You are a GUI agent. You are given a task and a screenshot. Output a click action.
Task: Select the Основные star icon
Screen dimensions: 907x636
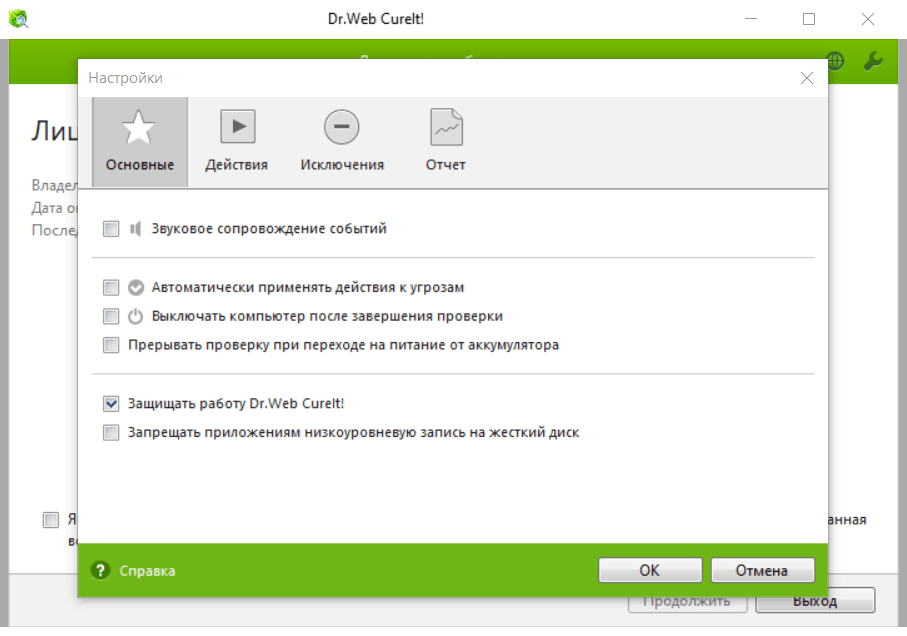coord(139,128)
